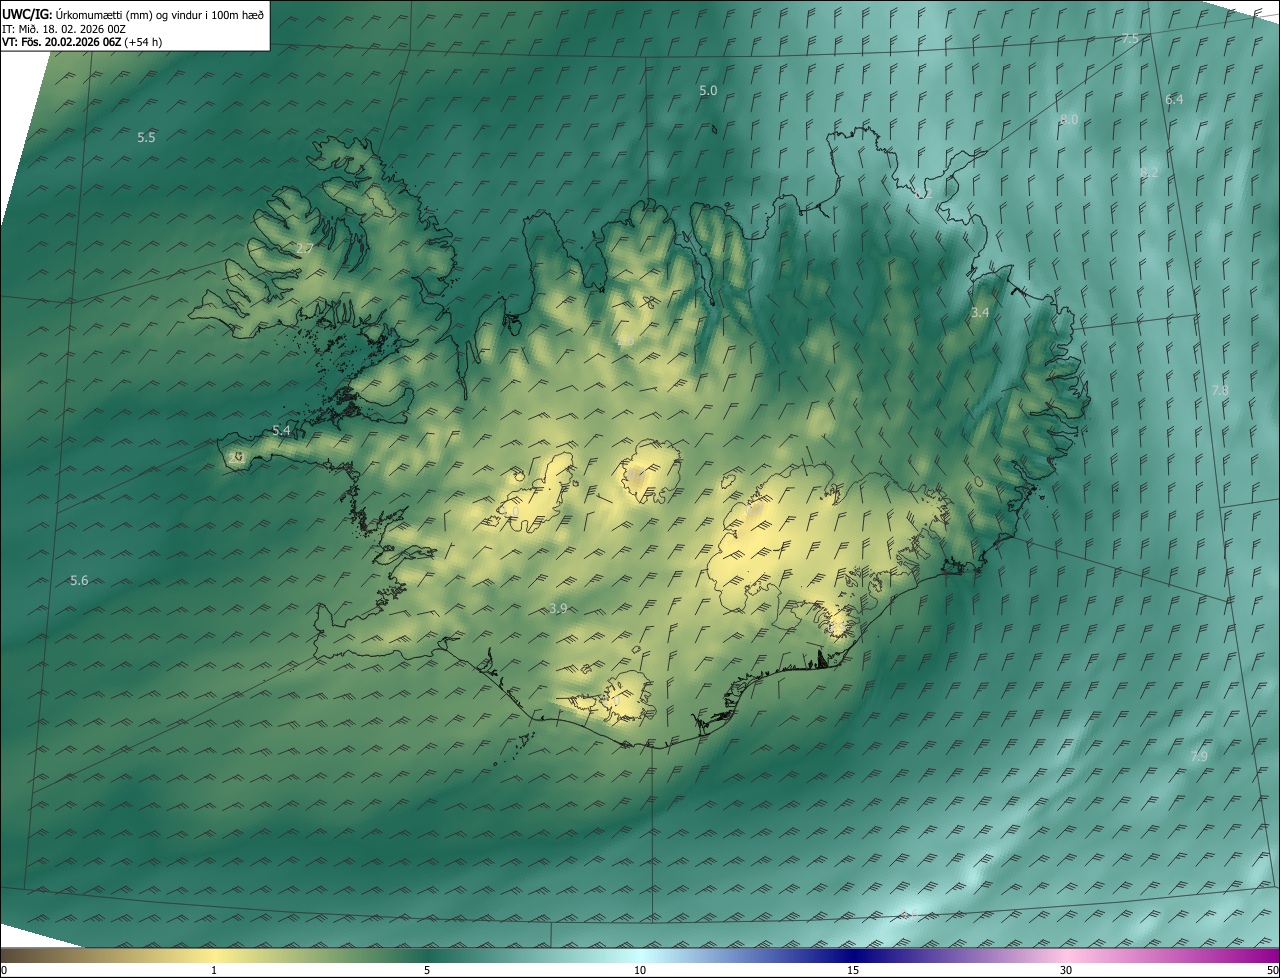Click the 5.5 value label over the northwest sea
Viewport: 1280px width, 978px height.
[x=146, y=137]
